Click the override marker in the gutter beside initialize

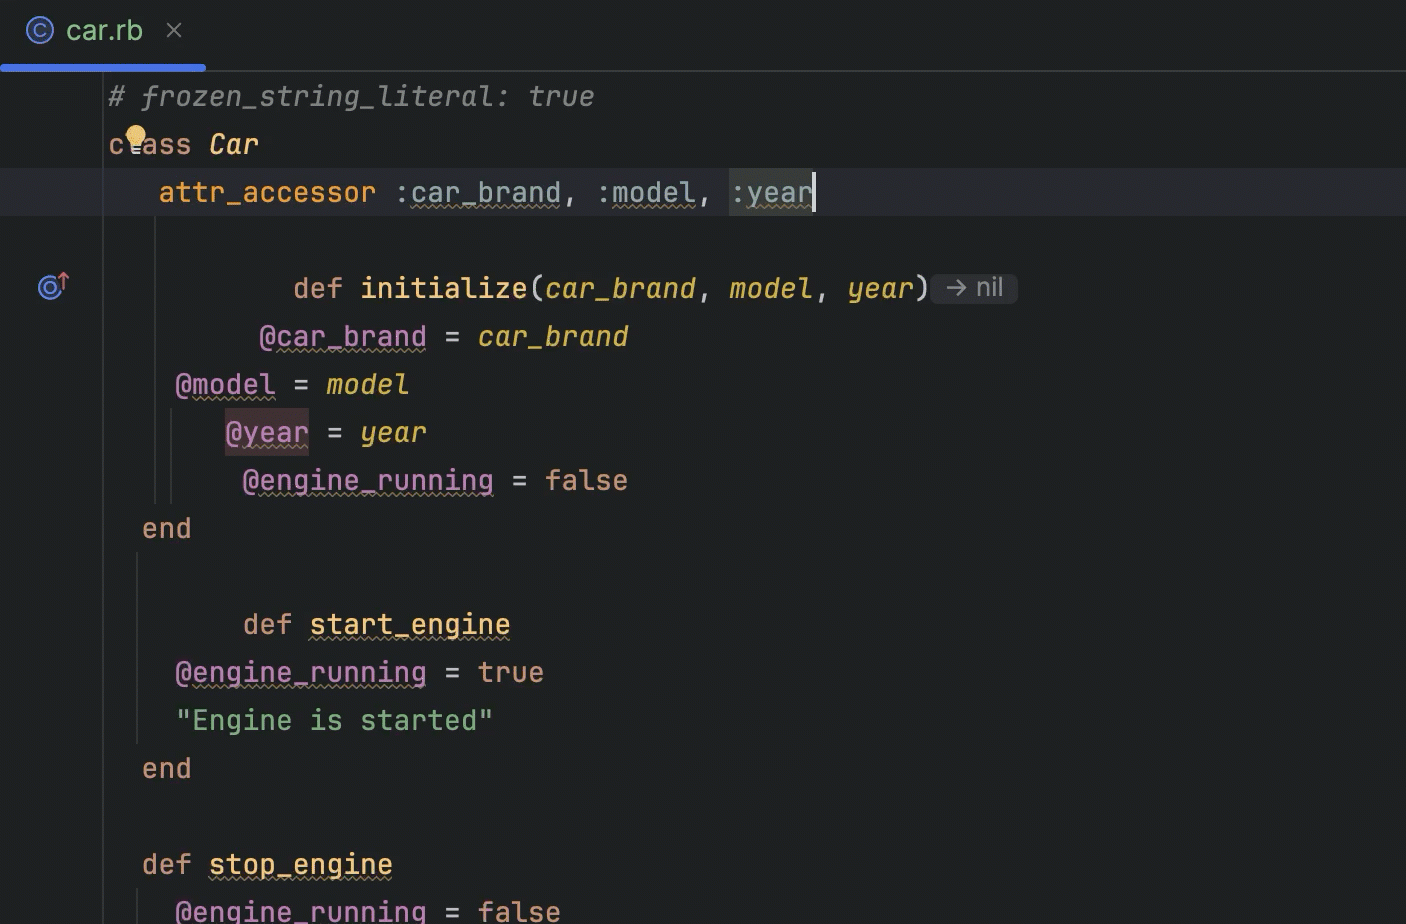pos(51,287)
